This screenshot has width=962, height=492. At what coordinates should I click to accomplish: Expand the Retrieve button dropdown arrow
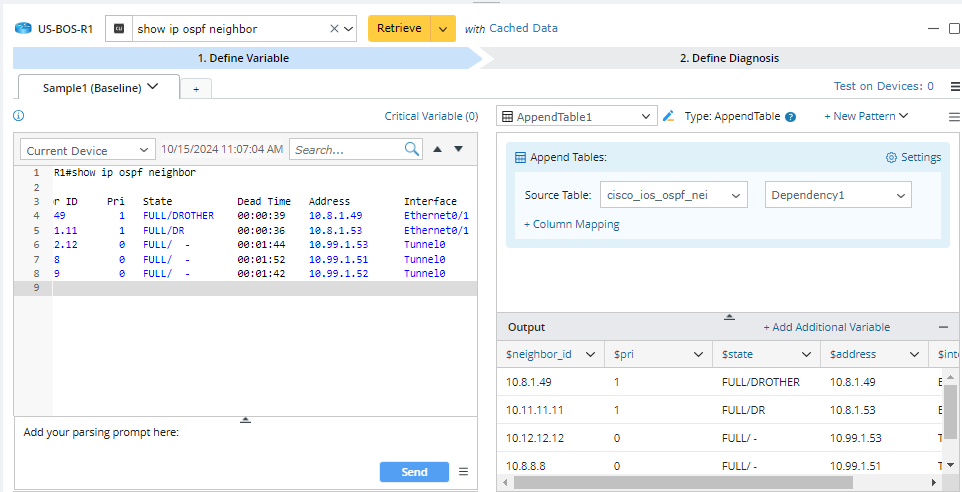pos(443,29)
